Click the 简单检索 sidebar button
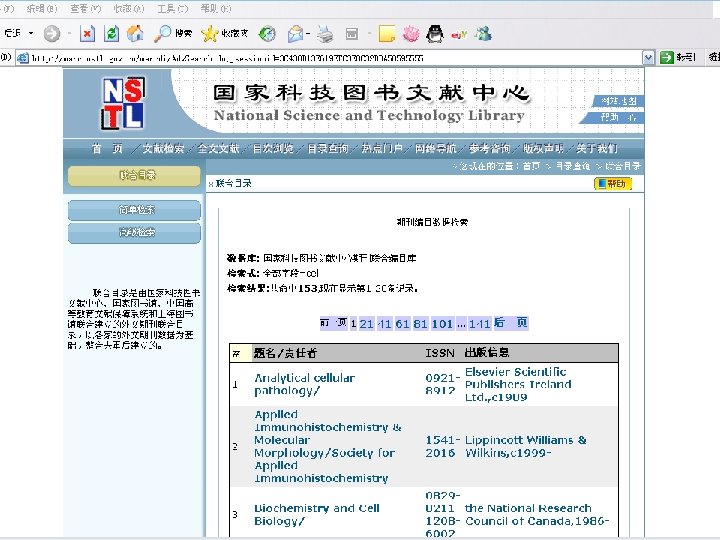This screenshot has width=720, height=540. [134, 210]
